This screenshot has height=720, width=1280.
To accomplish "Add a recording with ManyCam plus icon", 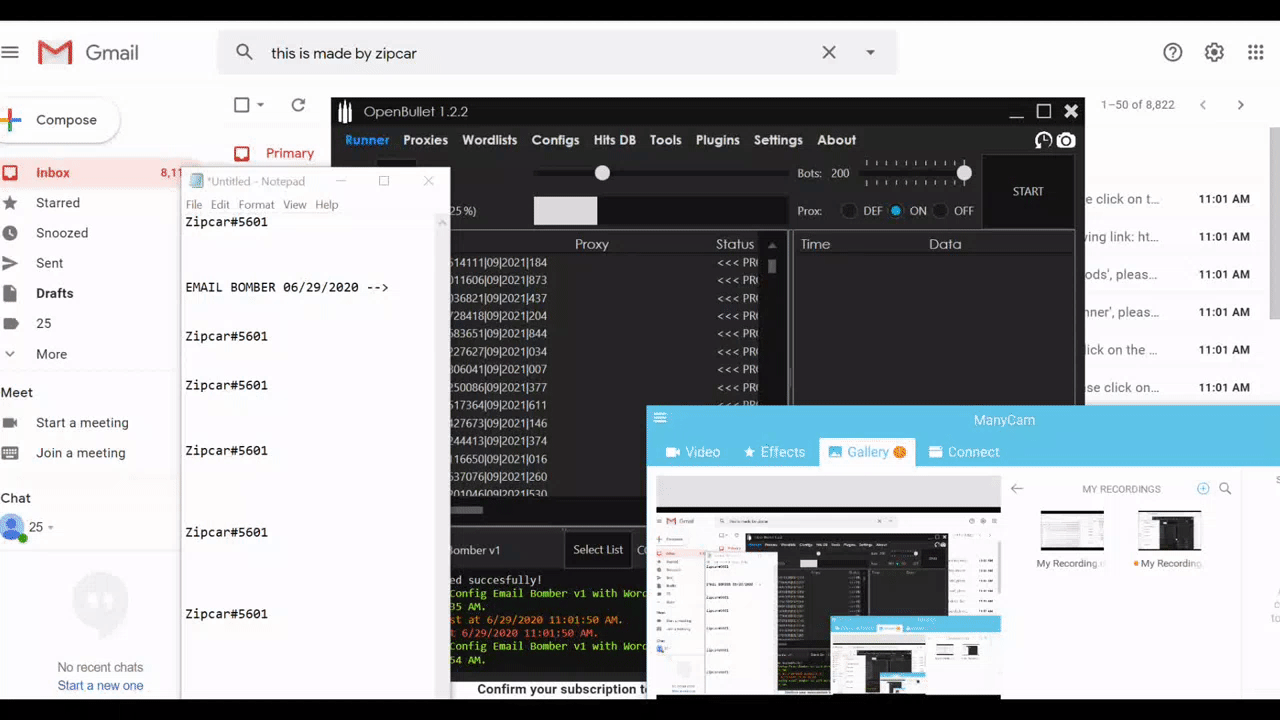I will tap(1203, 489).
